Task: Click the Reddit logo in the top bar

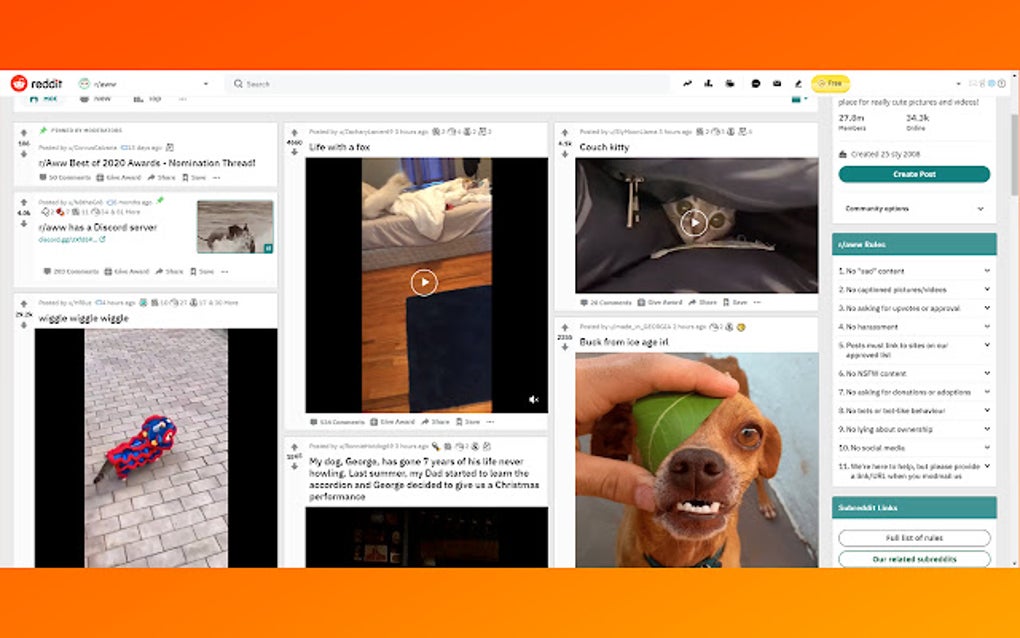Action: [x=38, y=83]
